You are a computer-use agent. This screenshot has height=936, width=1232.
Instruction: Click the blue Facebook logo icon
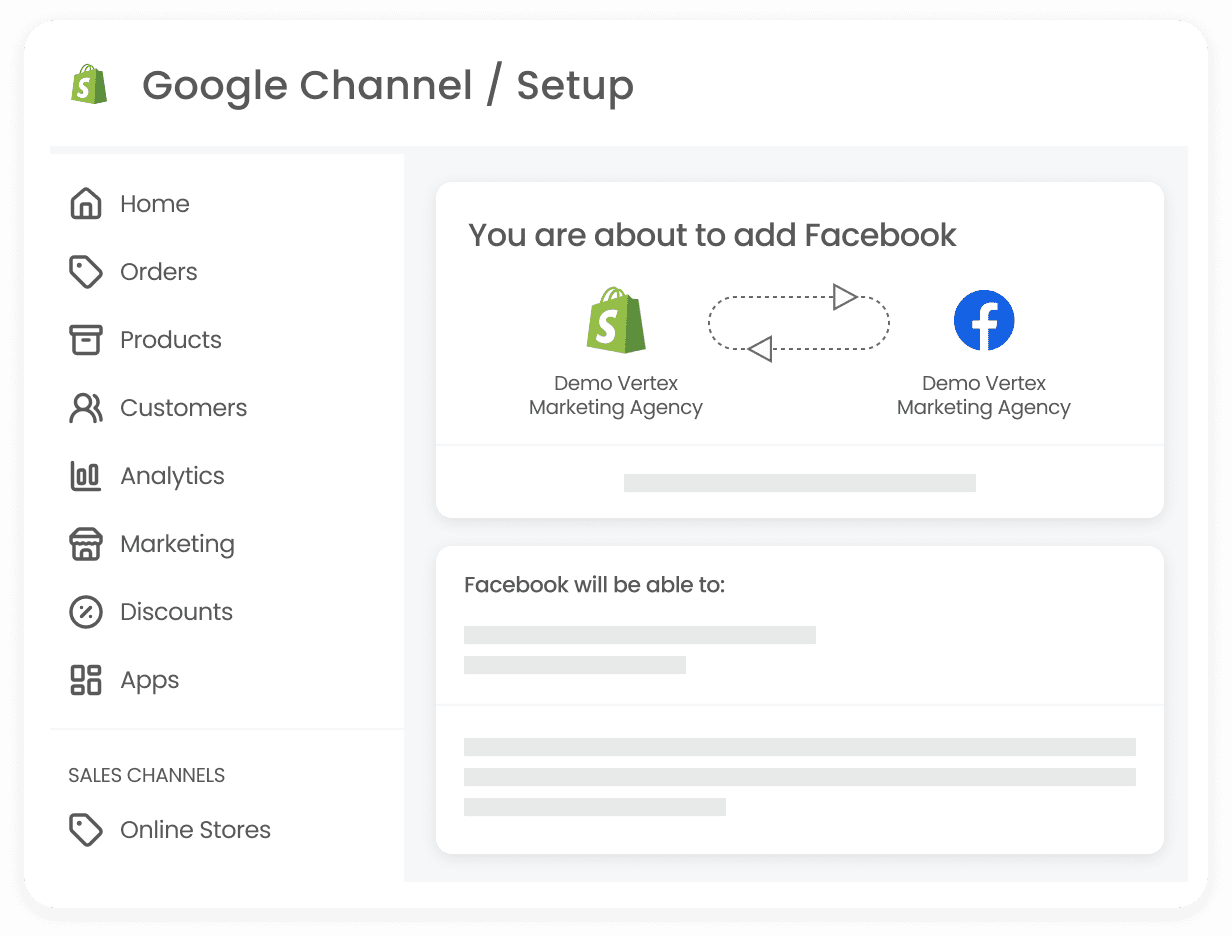(x=984, y=320)
